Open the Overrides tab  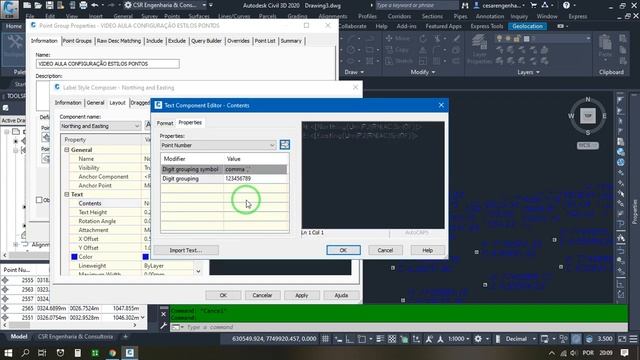[x=238, y=41]
